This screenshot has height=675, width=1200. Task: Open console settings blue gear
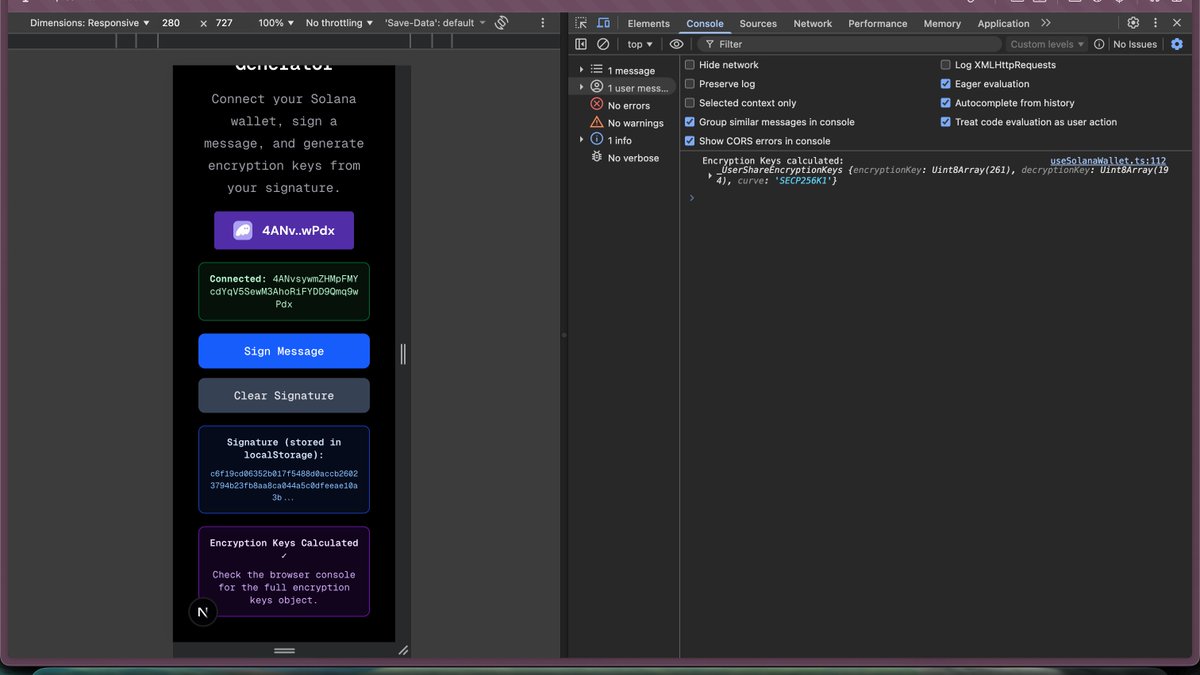1177,44
